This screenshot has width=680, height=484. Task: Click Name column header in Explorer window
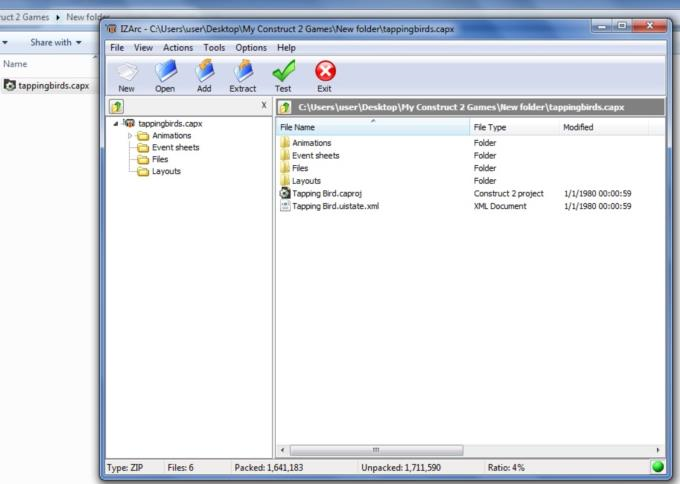pos(15,64)
